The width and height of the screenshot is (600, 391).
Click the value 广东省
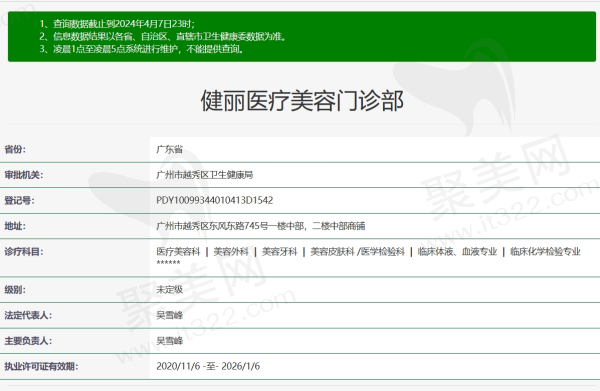(170, 149)
